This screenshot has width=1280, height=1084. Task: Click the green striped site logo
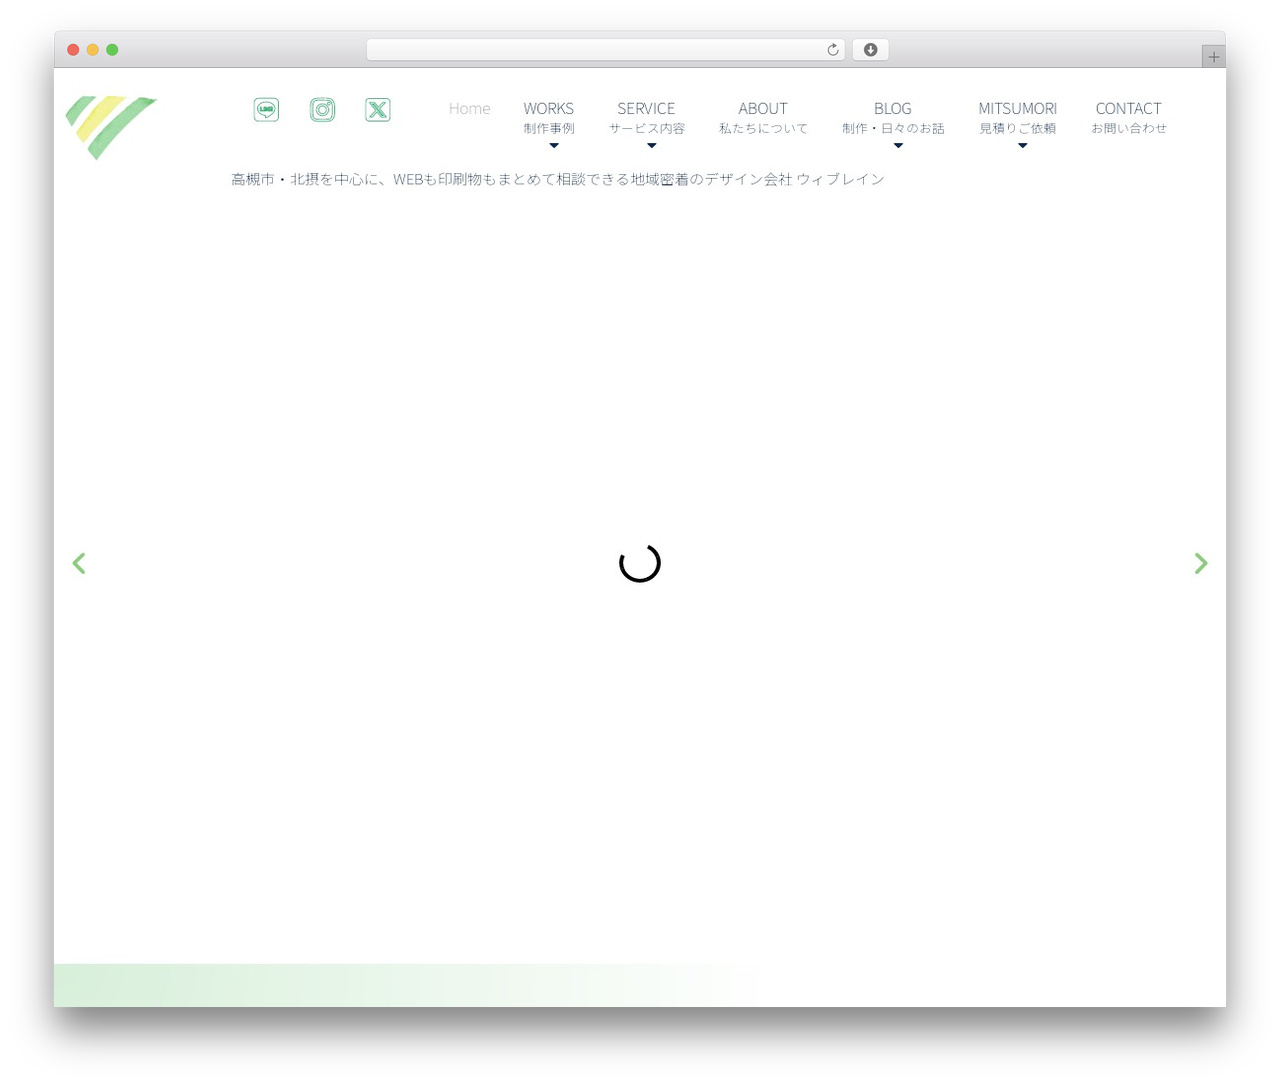coord(110,127)
